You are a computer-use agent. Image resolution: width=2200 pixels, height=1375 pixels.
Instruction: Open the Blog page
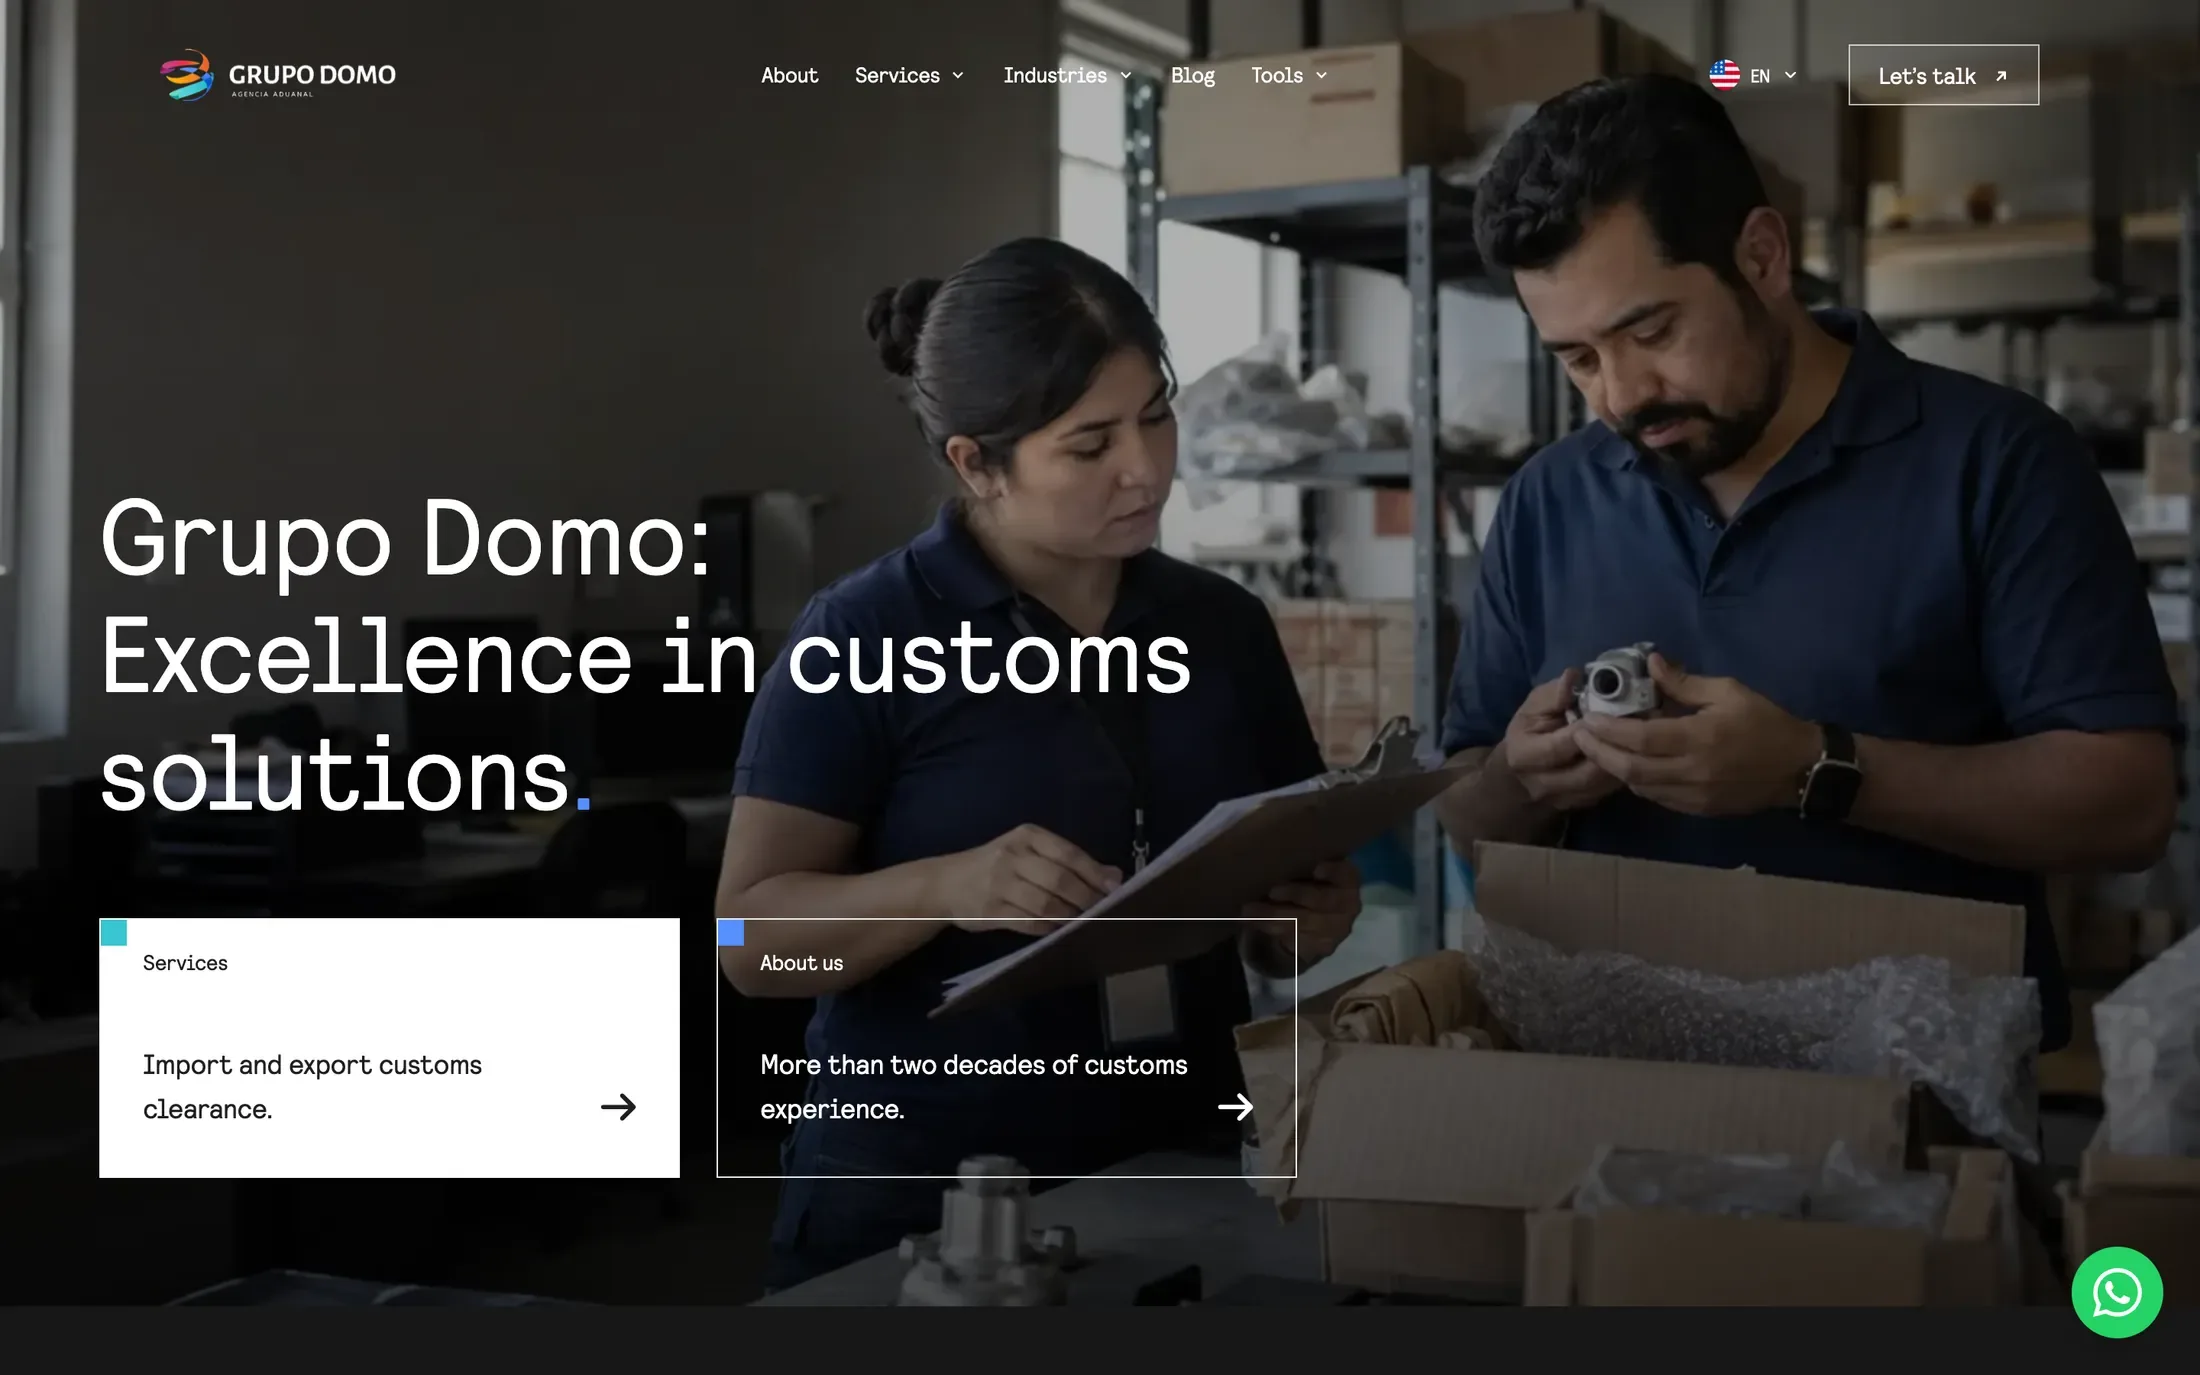pos(1192,75)
